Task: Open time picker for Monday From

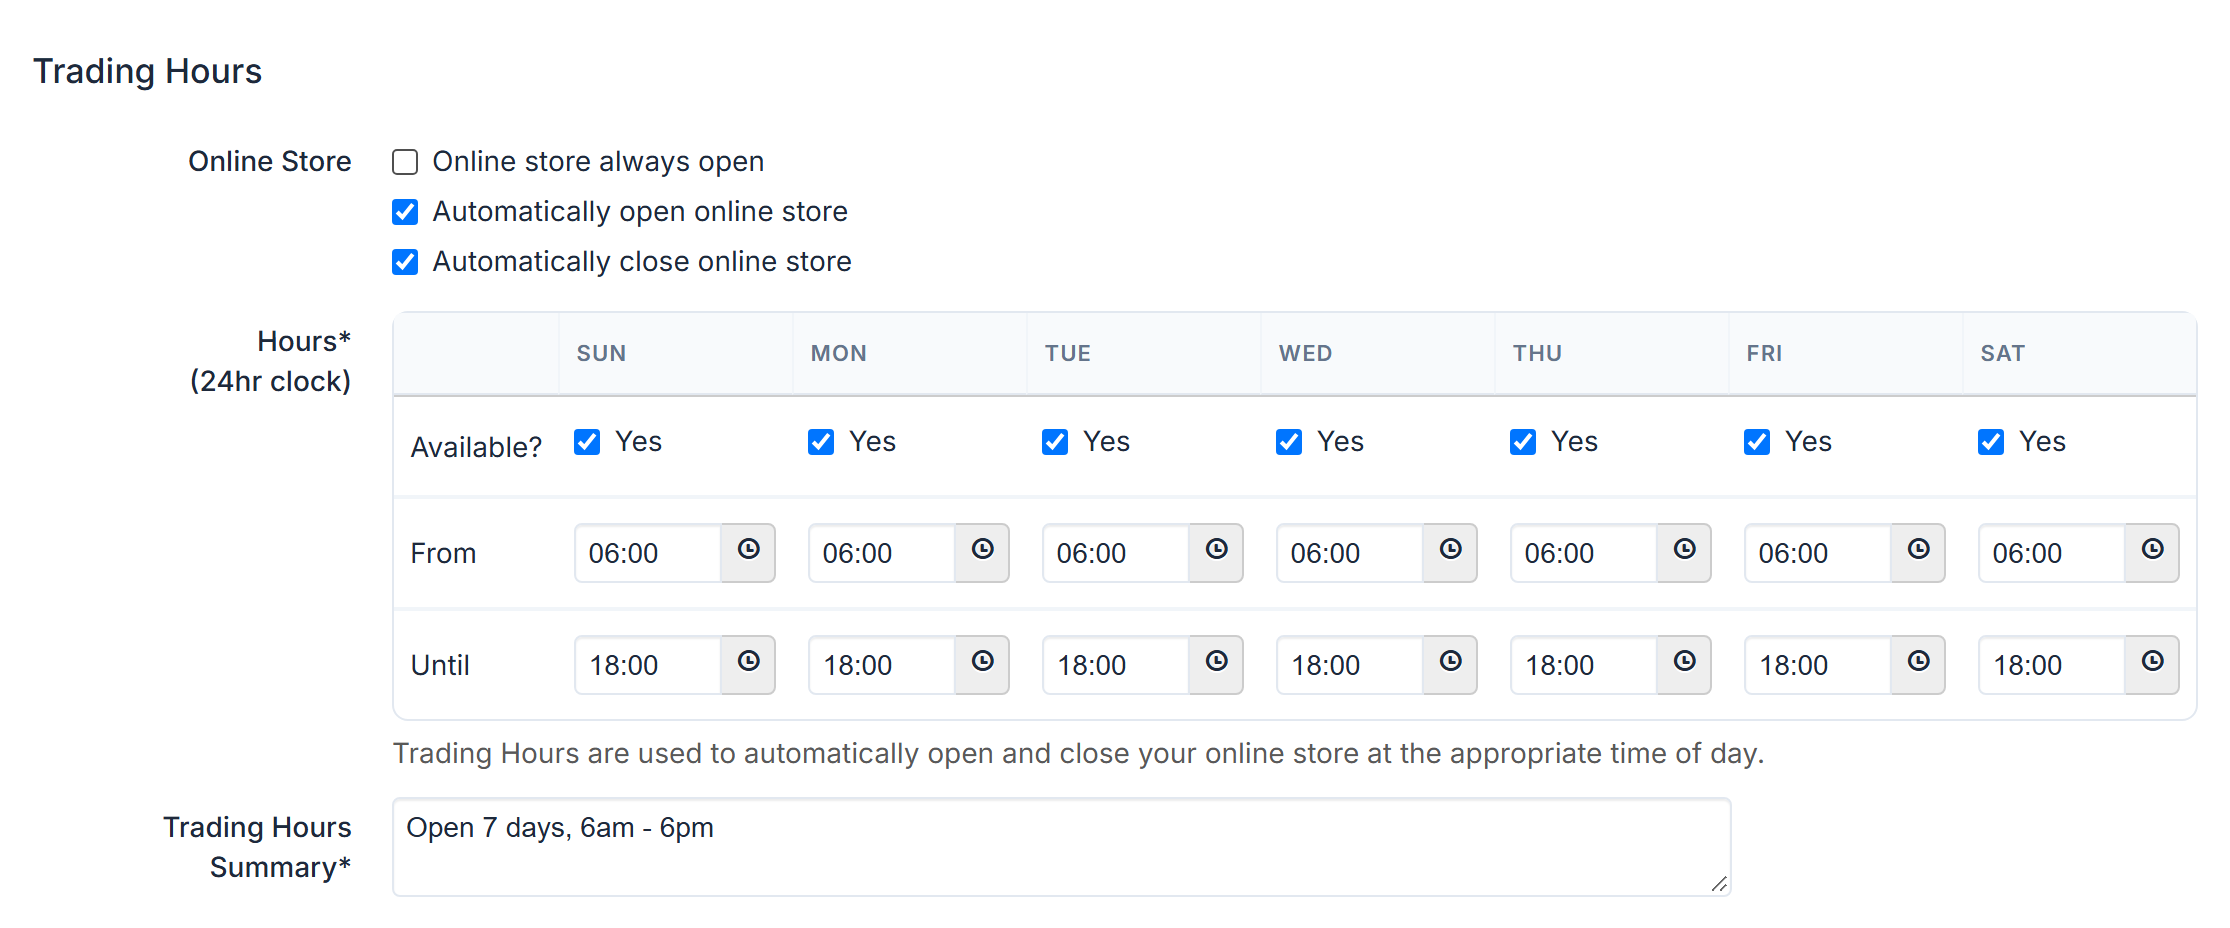Action: click(x=982, y=552)
